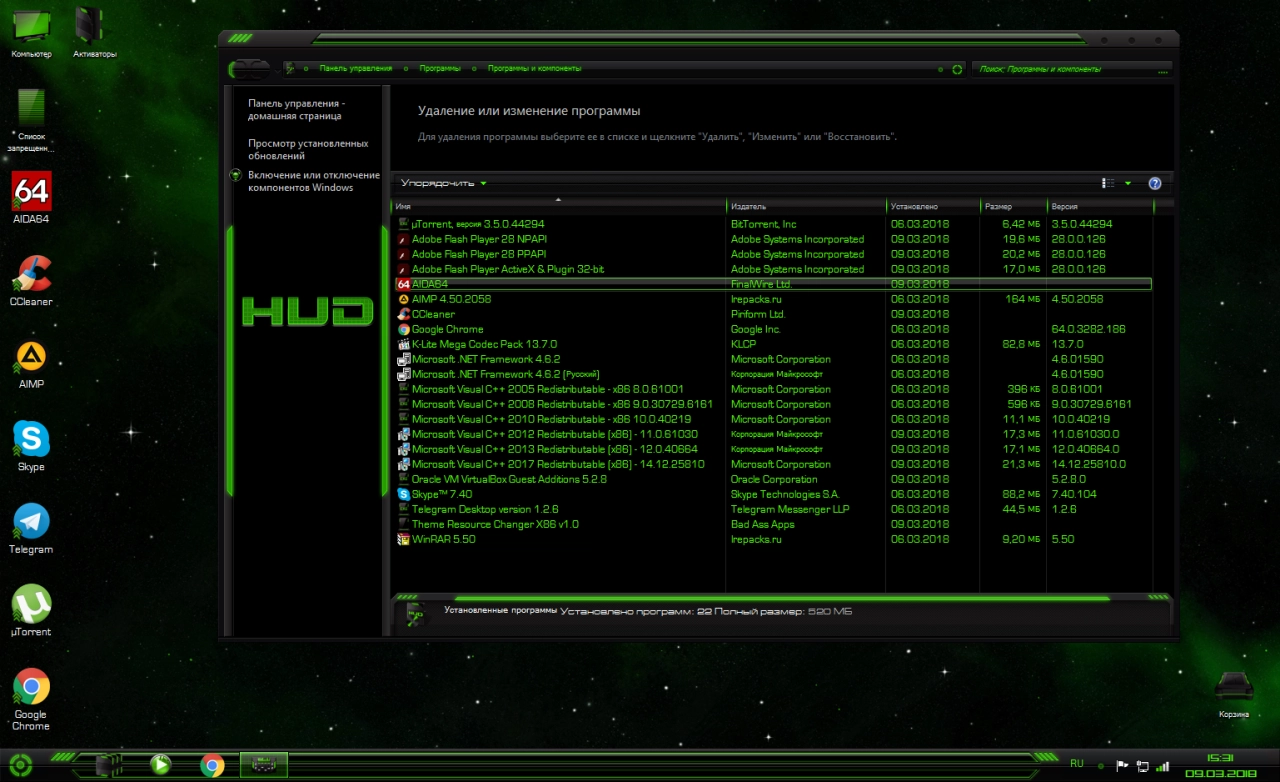Open the media player taskbar icon
This screenshot has width=1280, height=782.
tap(160, 766)
